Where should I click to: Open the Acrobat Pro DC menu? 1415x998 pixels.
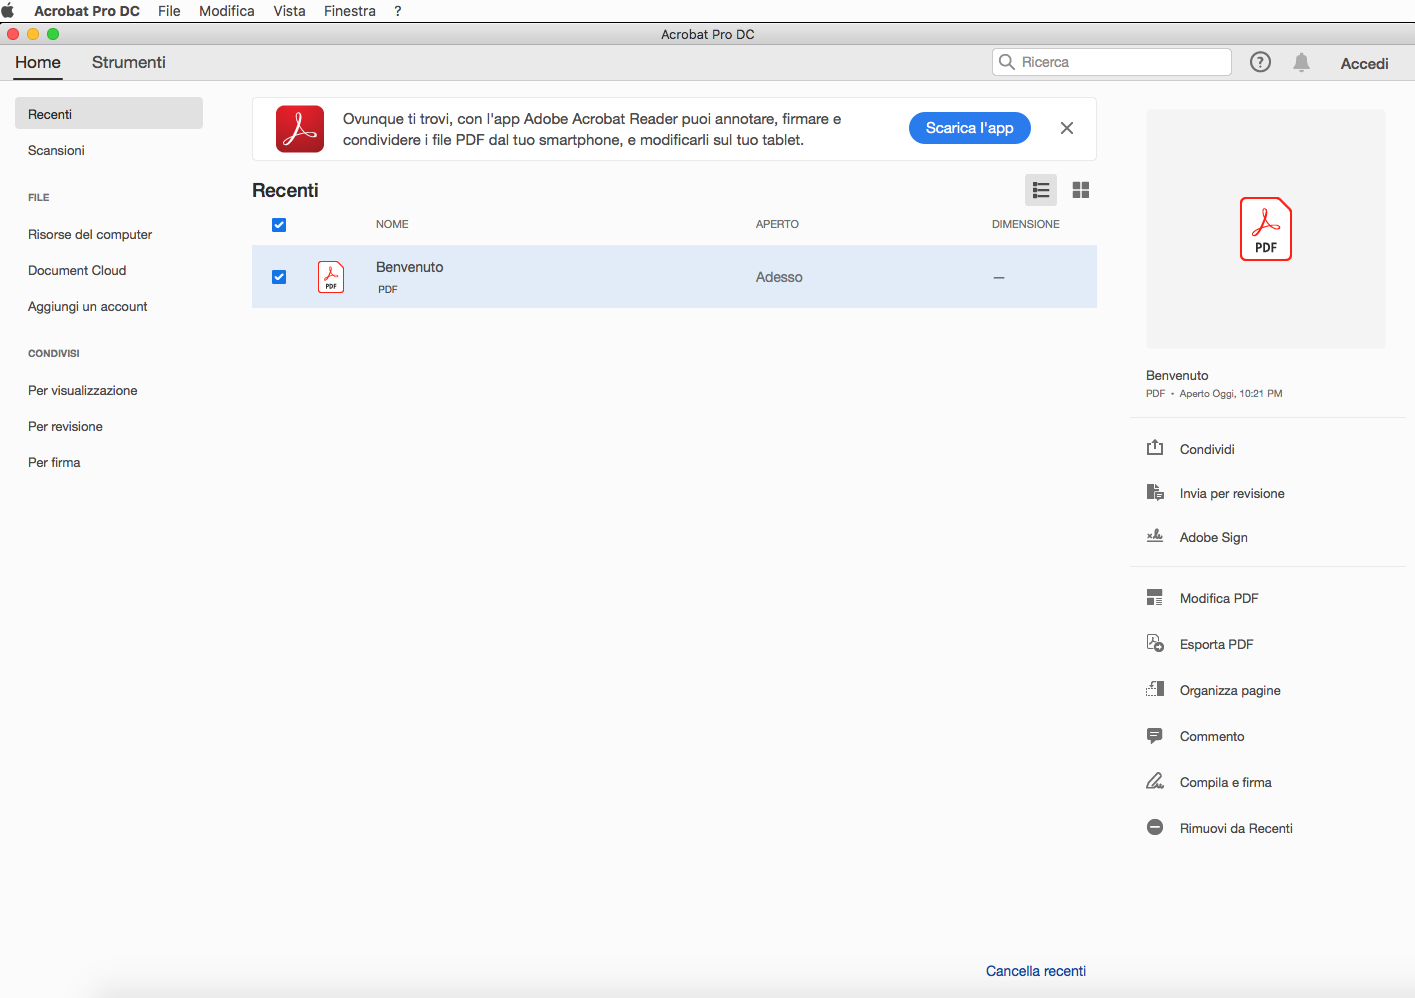pyautogui.click(x=87, y=11)
